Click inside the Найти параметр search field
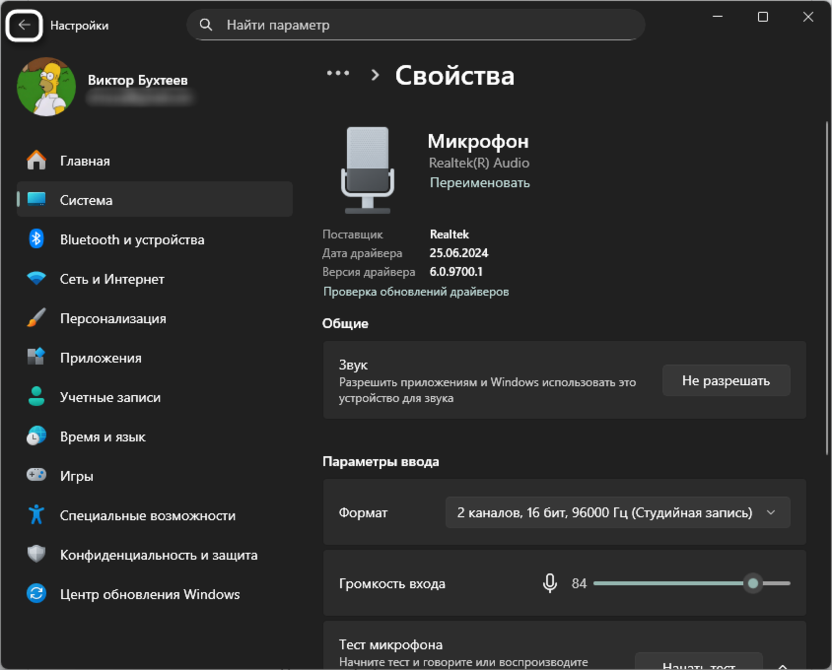 coord(400,24)
